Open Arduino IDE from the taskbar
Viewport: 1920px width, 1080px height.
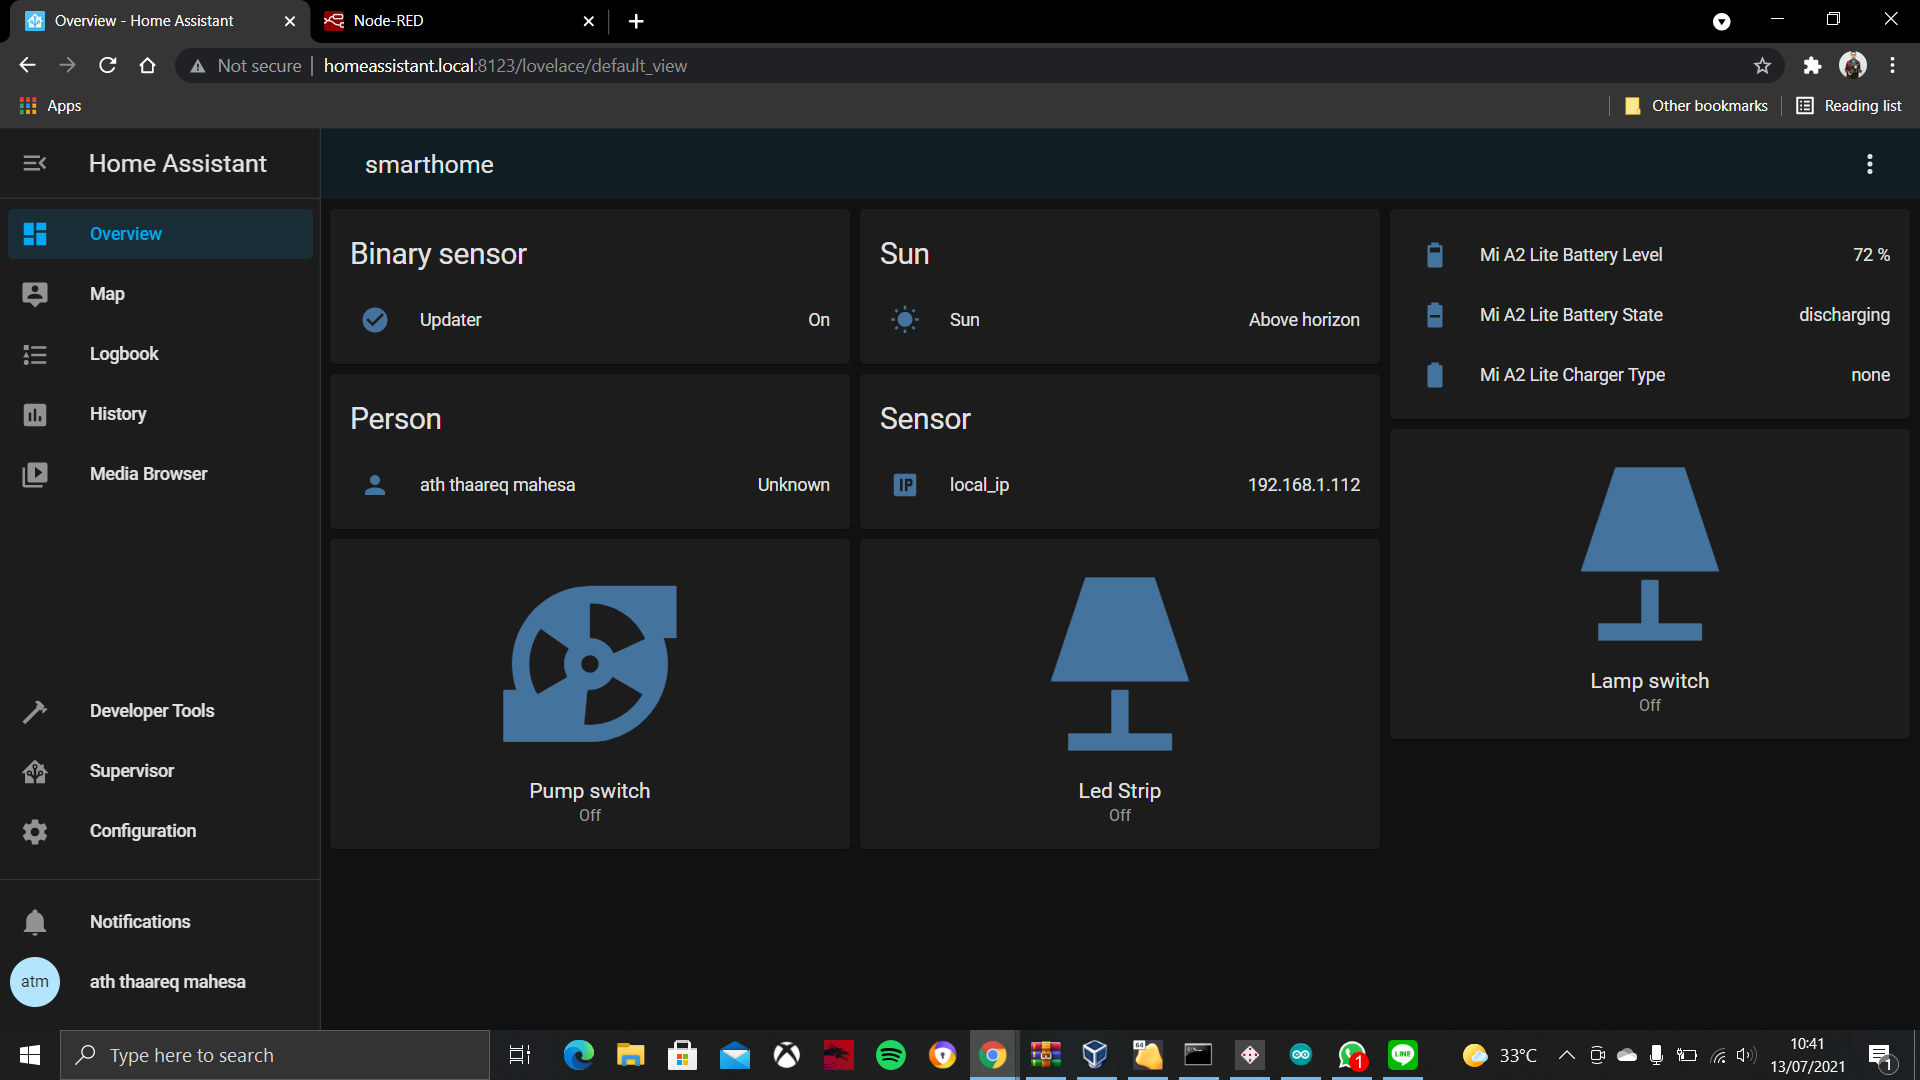(1300, 1055)
